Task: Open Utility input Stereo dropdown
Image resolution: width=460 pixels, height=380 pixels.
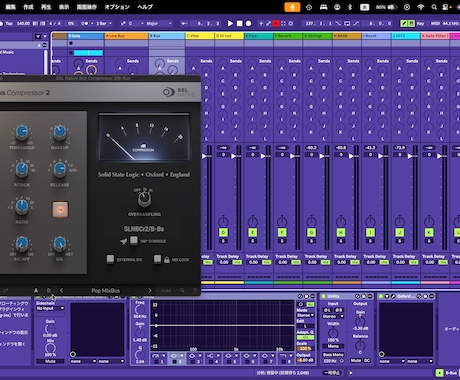Action: click(x=333, y=316)
